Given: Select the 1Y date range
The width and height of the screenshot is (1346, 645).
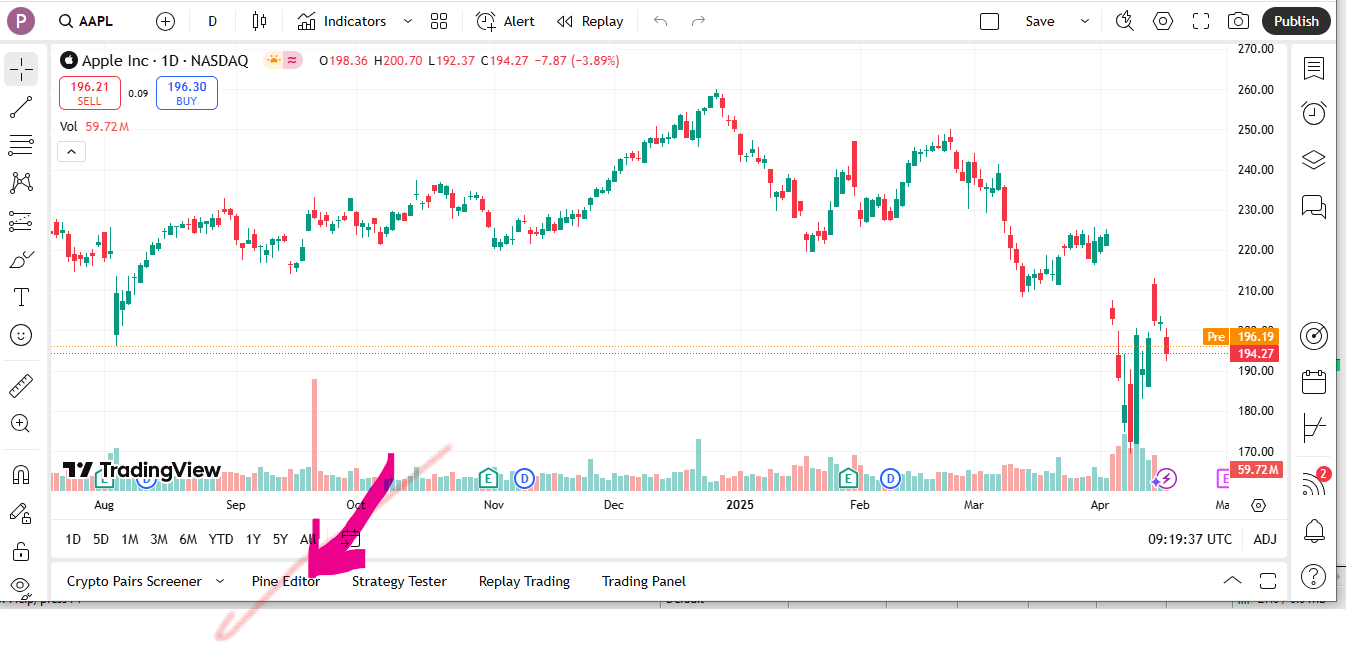Looking at the screenshot, I should pos(253,539).
